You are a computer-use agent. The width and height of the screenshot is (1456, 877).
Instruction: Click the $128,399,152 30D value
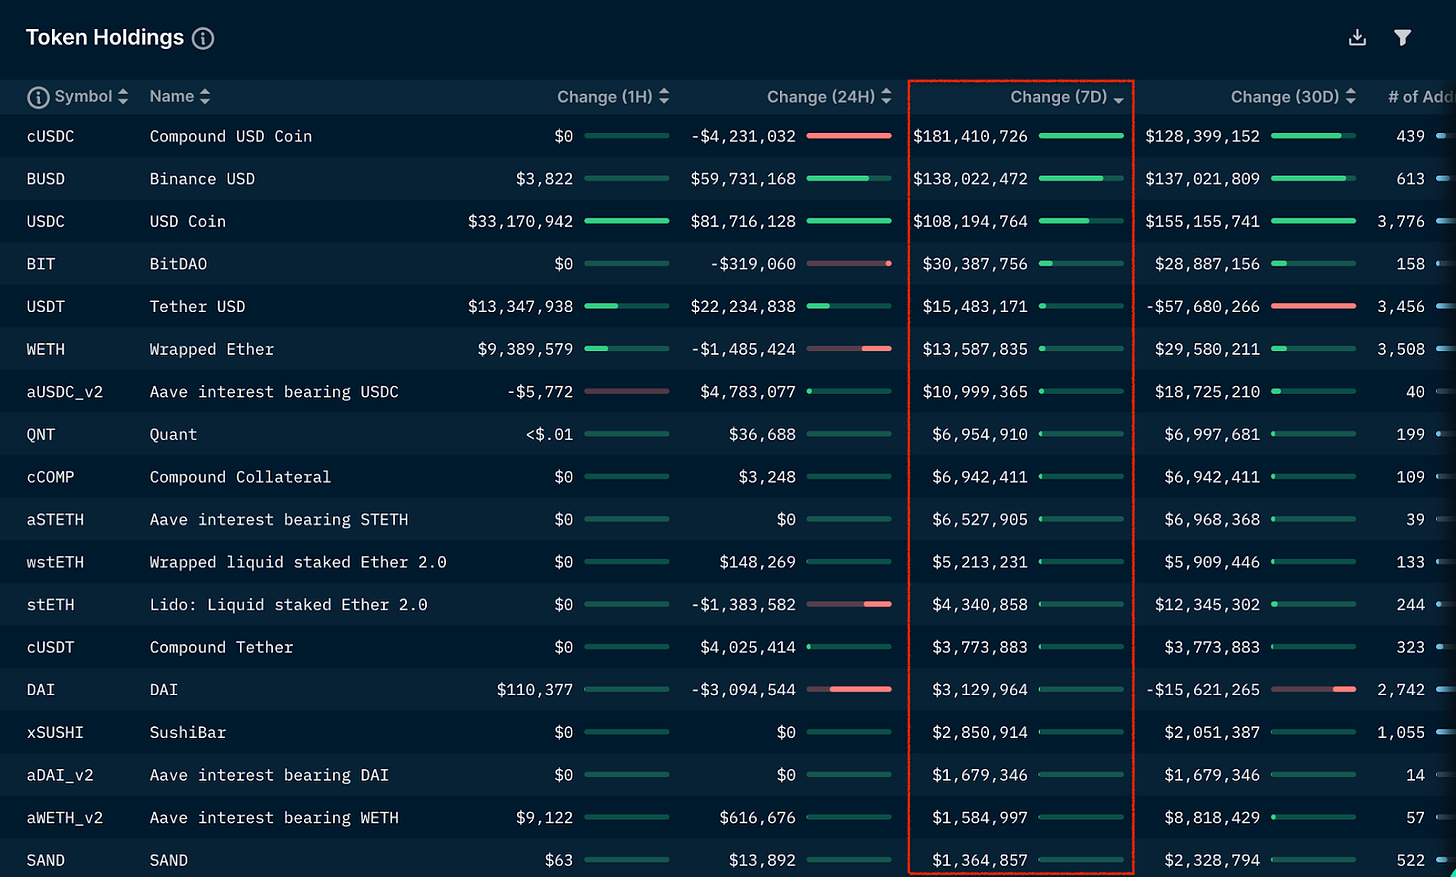click(x=1202, y=137)
